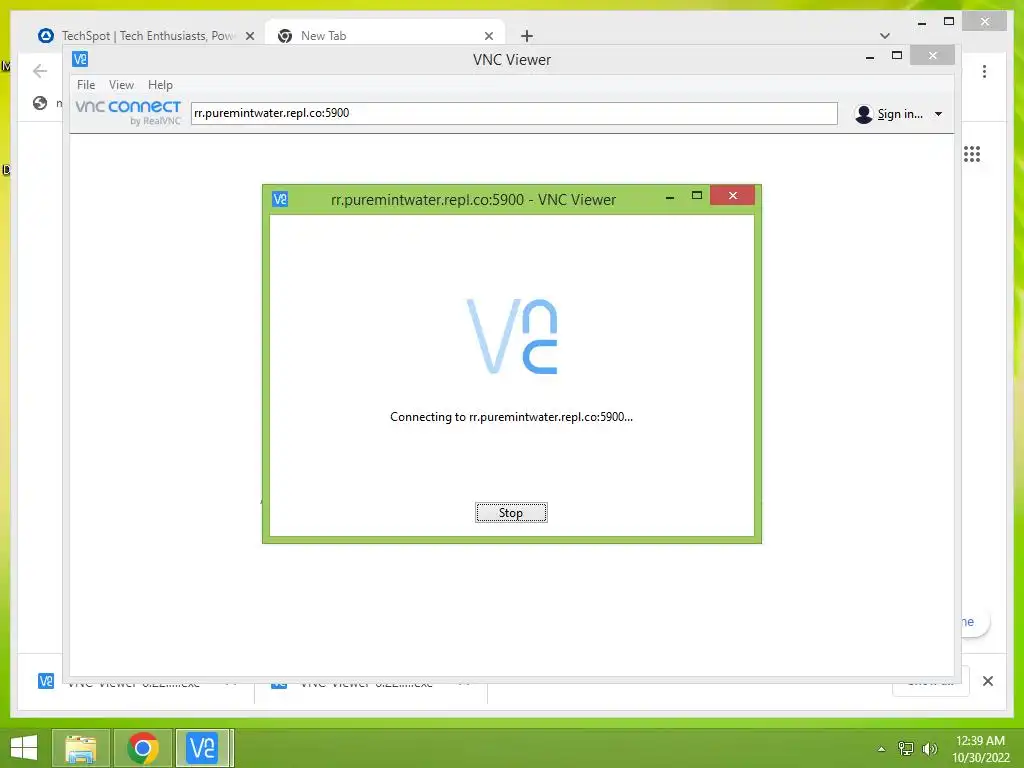Click Chrome's back arrow
This screenshot has height=768, width=1024.
tap(40, 71)
